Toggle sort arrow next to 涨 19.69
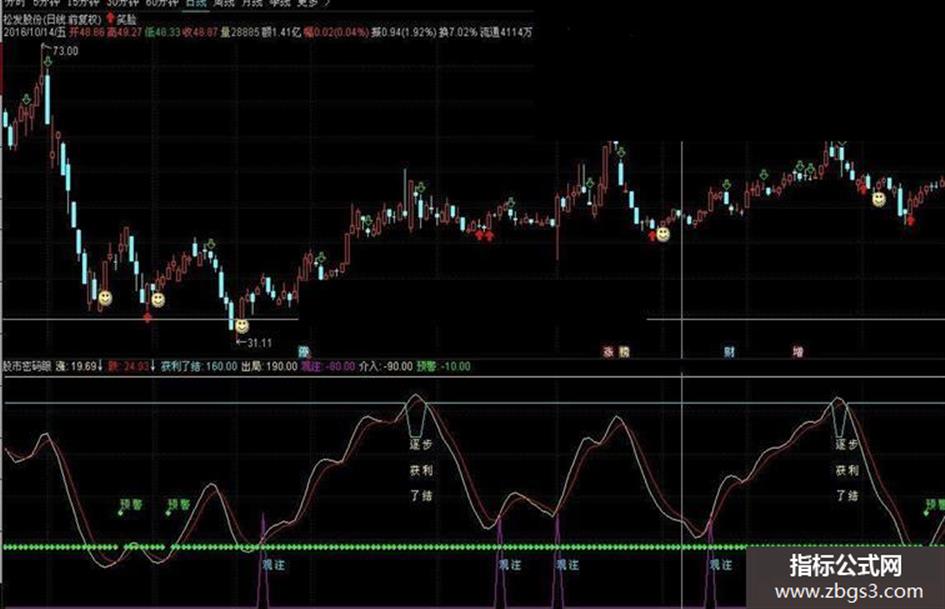This screenshot has height=609, width=945. [100, 366]
